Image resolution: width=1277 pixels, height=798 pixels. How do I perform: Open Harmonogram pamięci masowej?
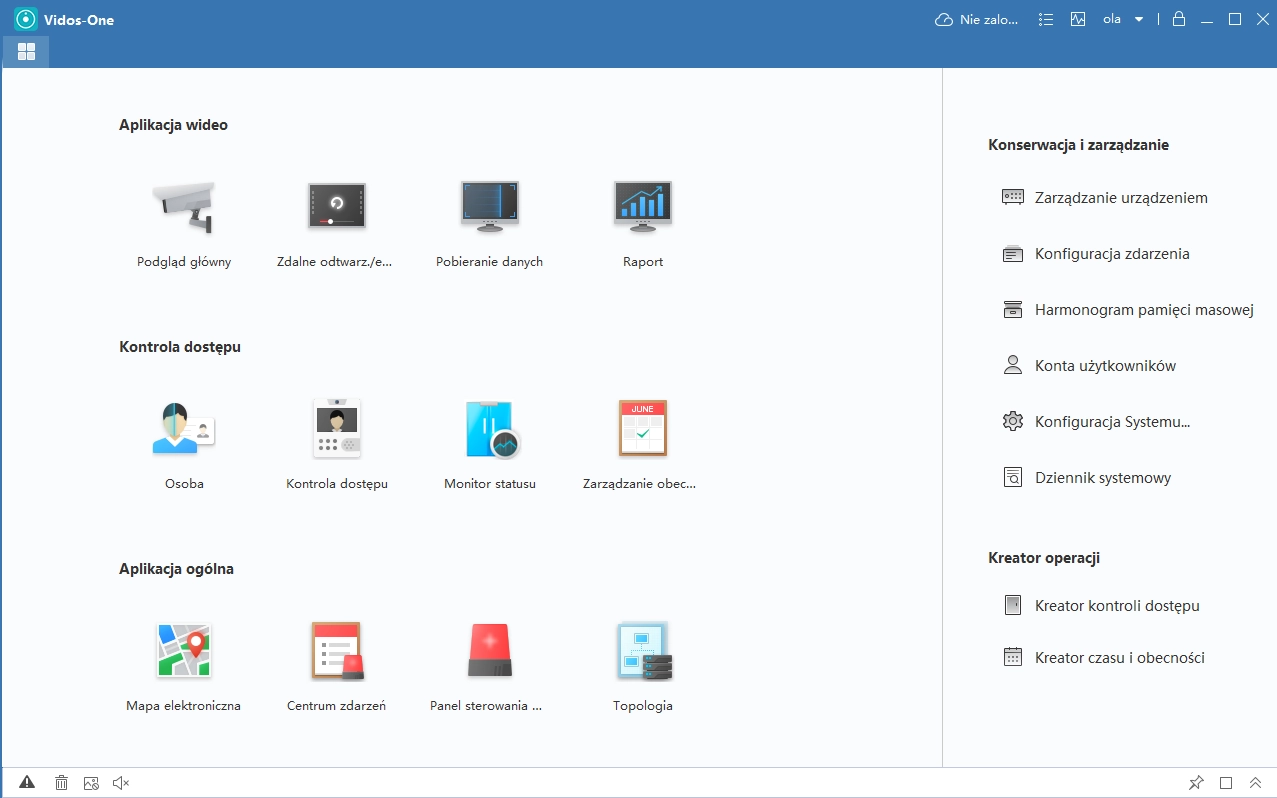[x=1128, y=310]
